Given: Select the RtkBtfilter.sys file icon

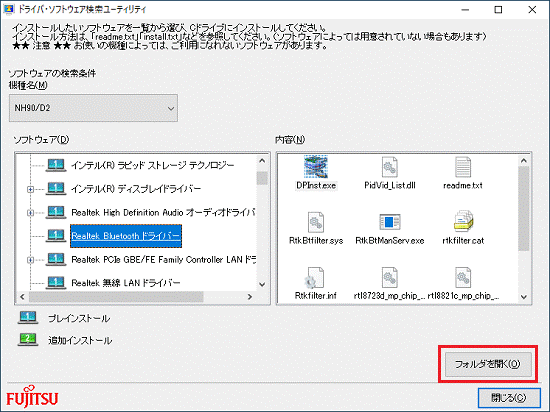Looking at the screenshot, I should pos(316,222).
